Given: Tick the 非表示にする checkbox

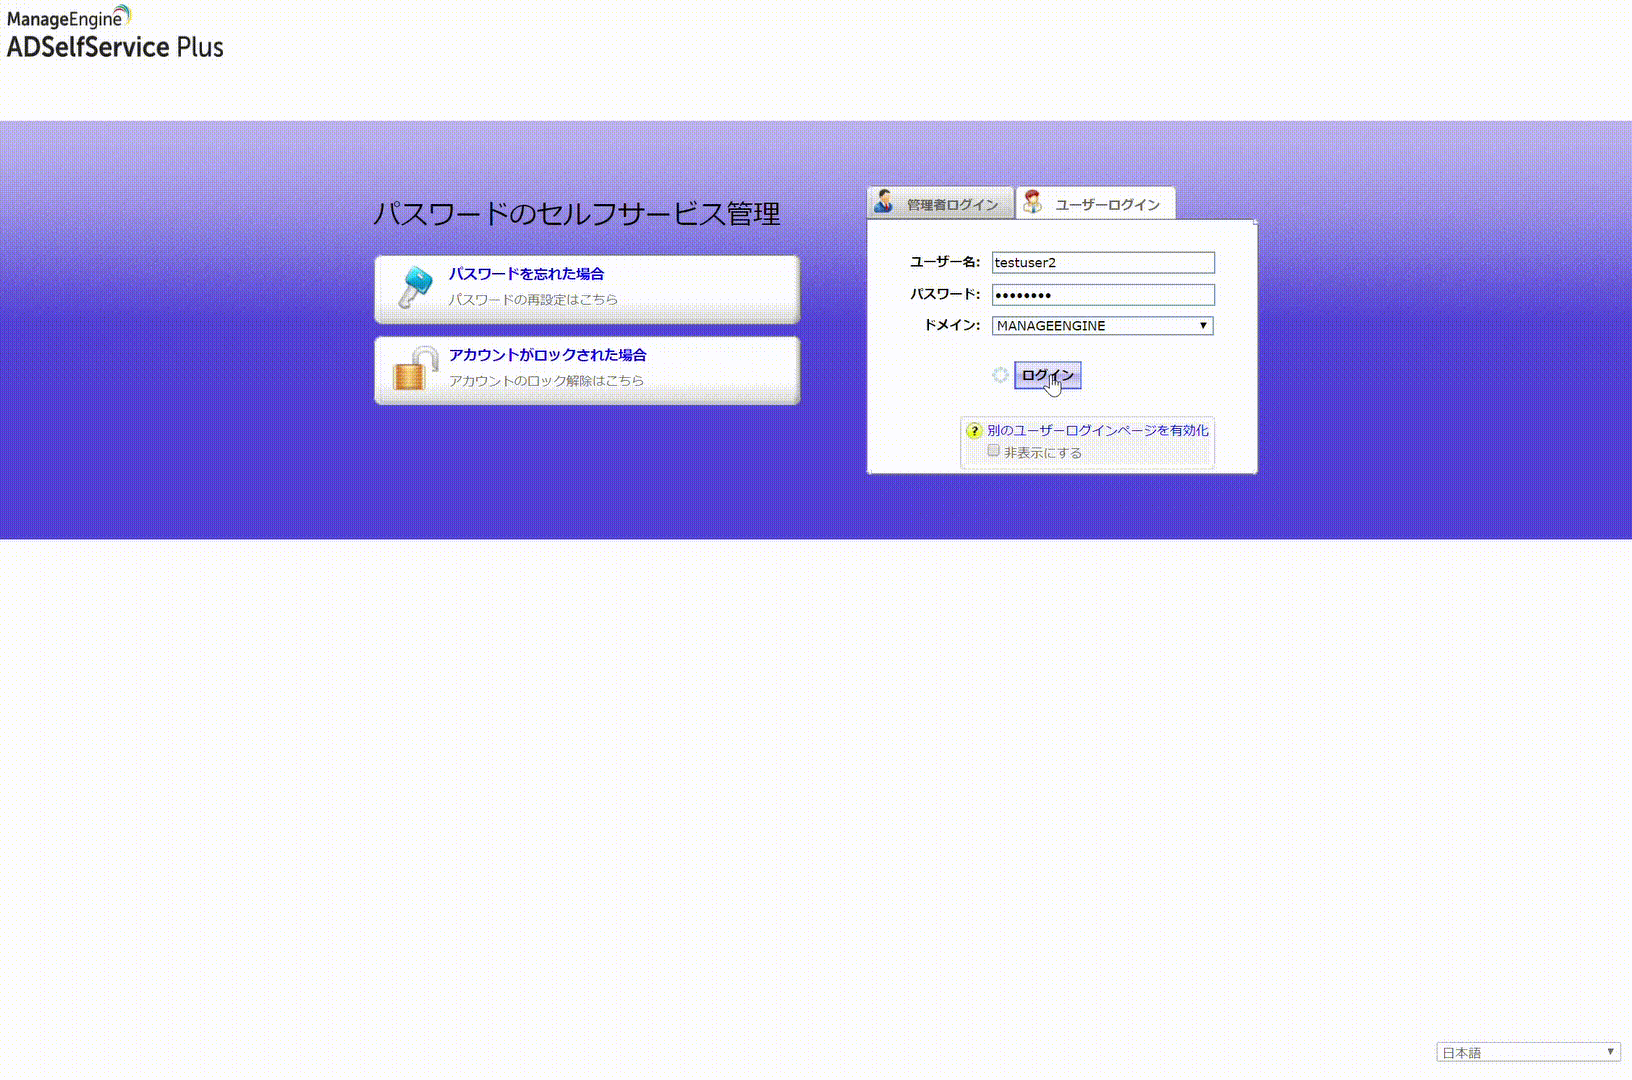Looking at the screenshot, I should (993, 451).
